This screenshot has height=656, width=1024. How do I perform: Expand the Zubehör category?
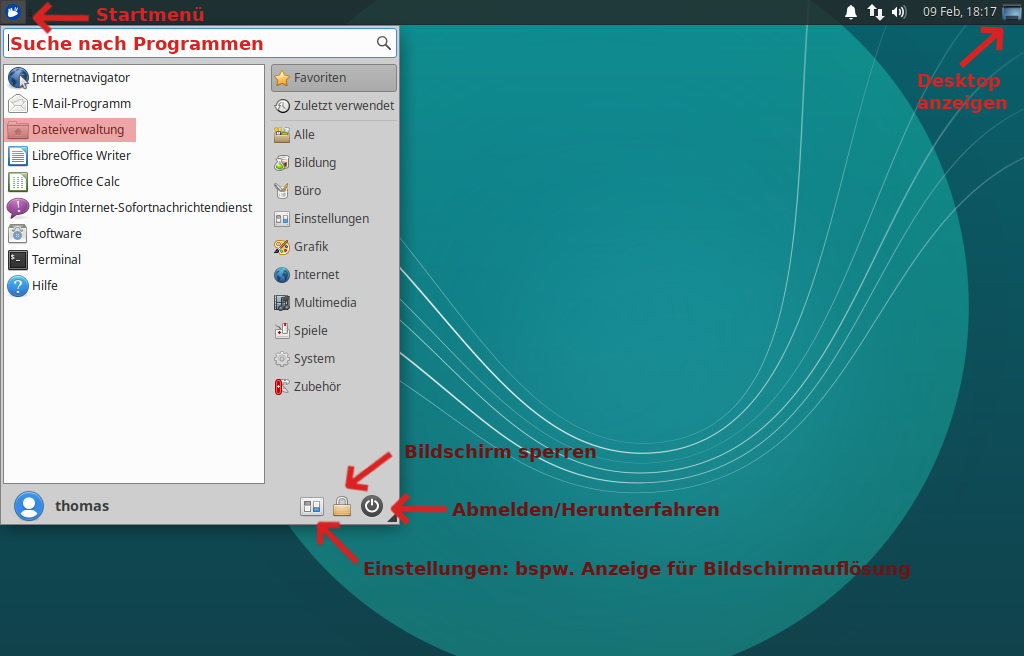tap(317, 387)
